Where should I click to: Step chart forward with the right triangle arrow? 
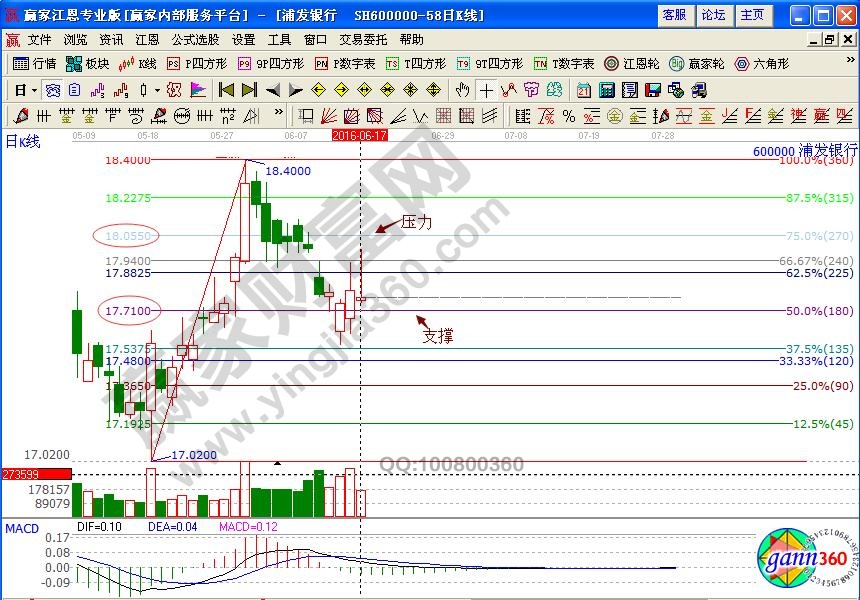296,90
